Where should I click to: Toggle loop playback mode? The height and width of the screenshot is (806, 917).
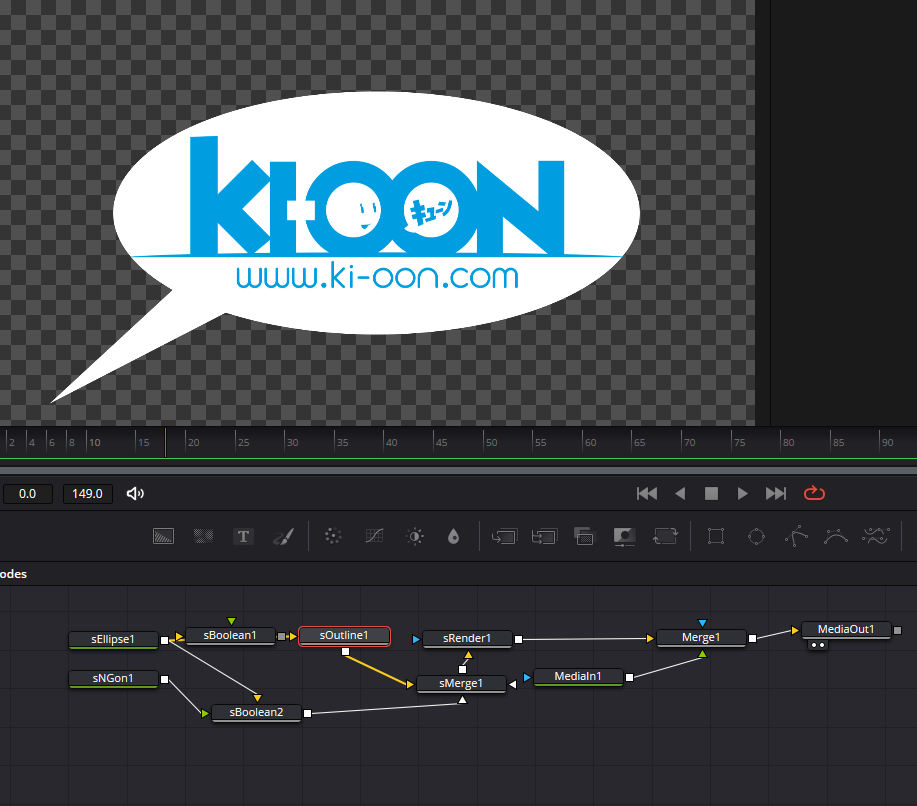click(814, 494)
